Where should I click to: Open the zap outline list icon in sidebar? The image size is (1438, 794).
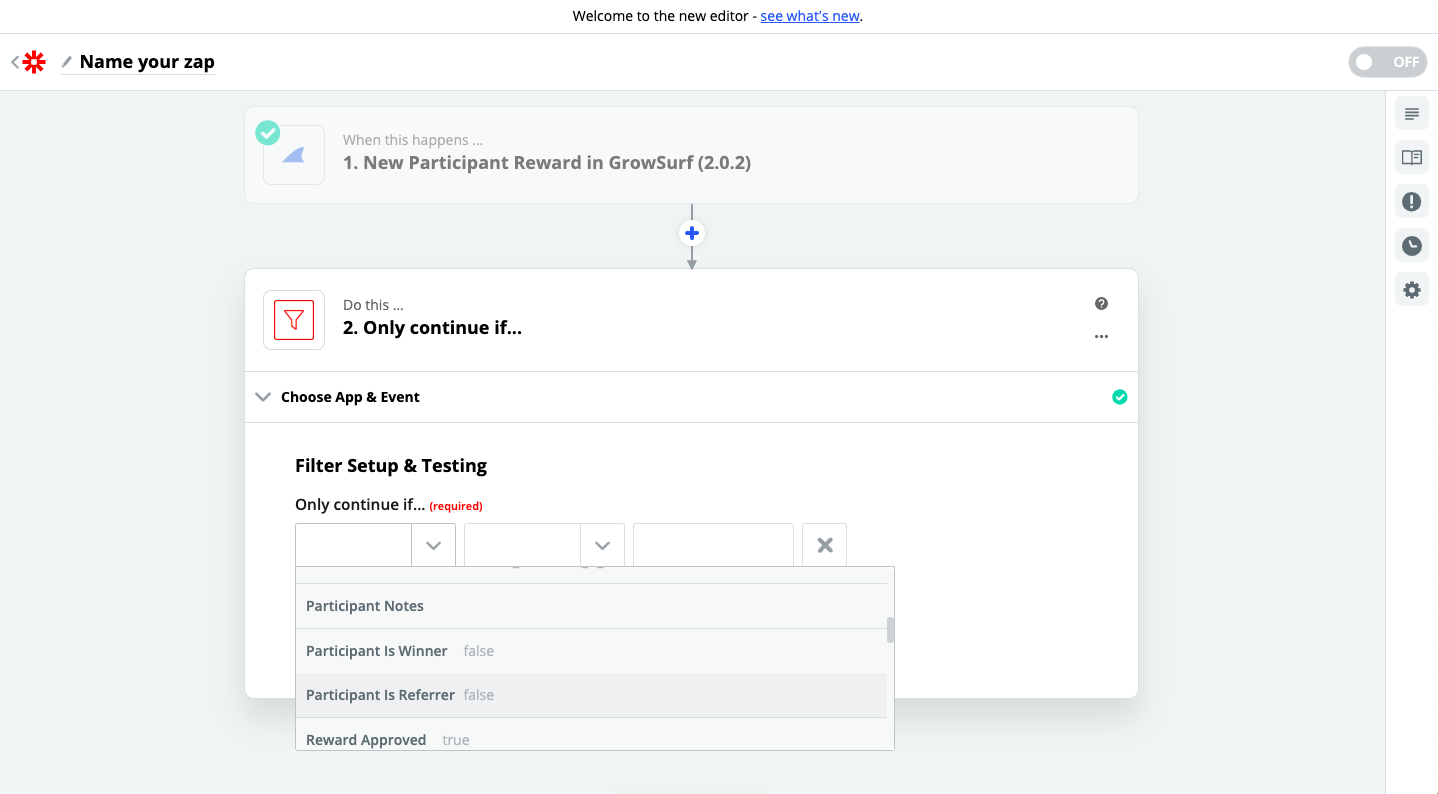(x=1412, y=114)
